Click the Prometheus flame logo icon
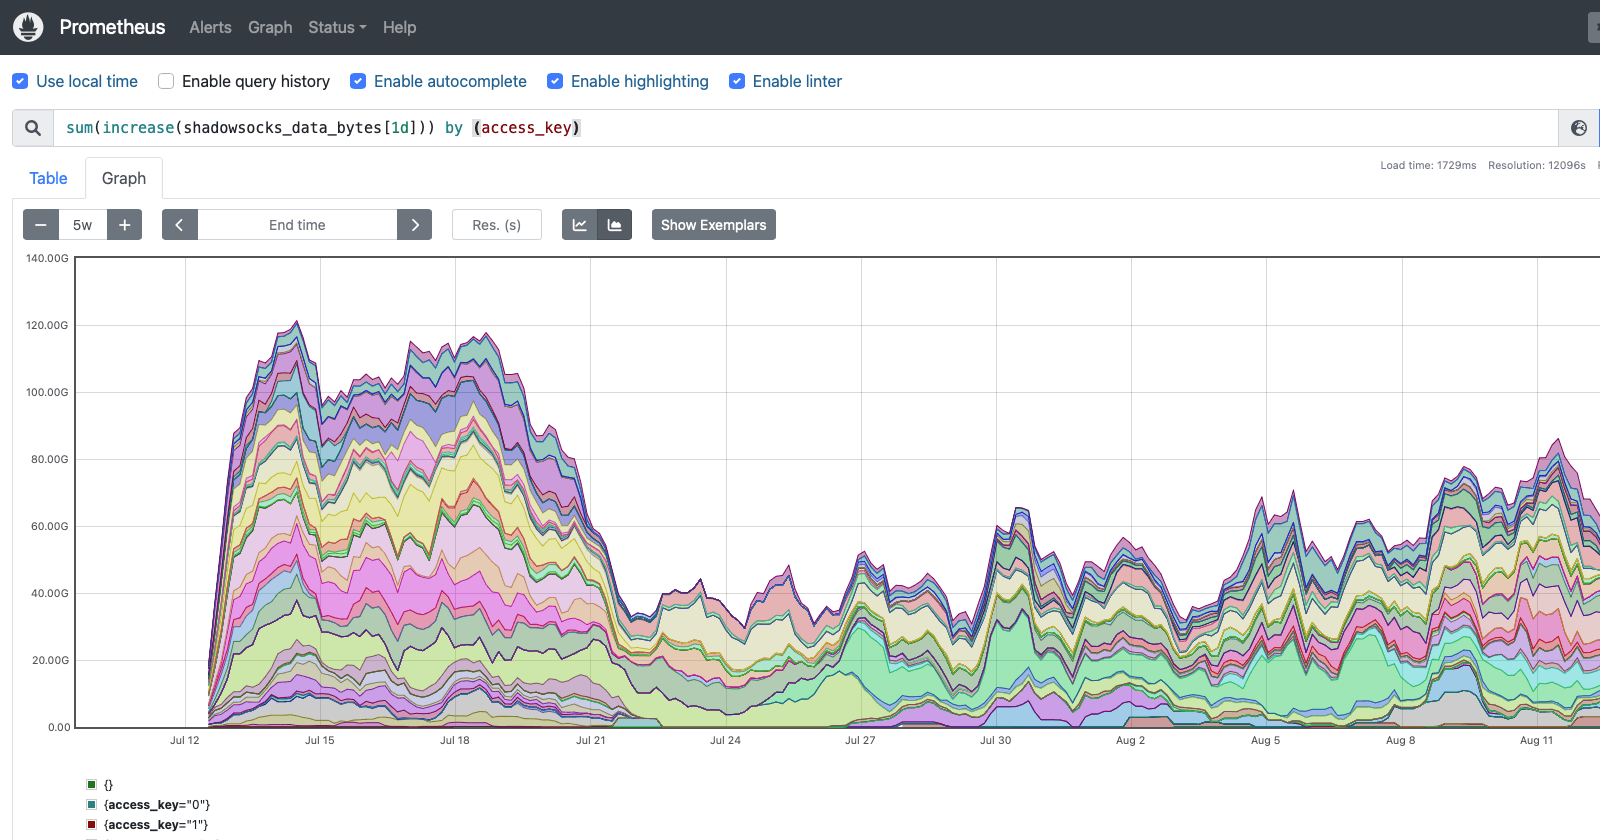The width and height of the screenshot is (1600, 840). pos(28,27)
